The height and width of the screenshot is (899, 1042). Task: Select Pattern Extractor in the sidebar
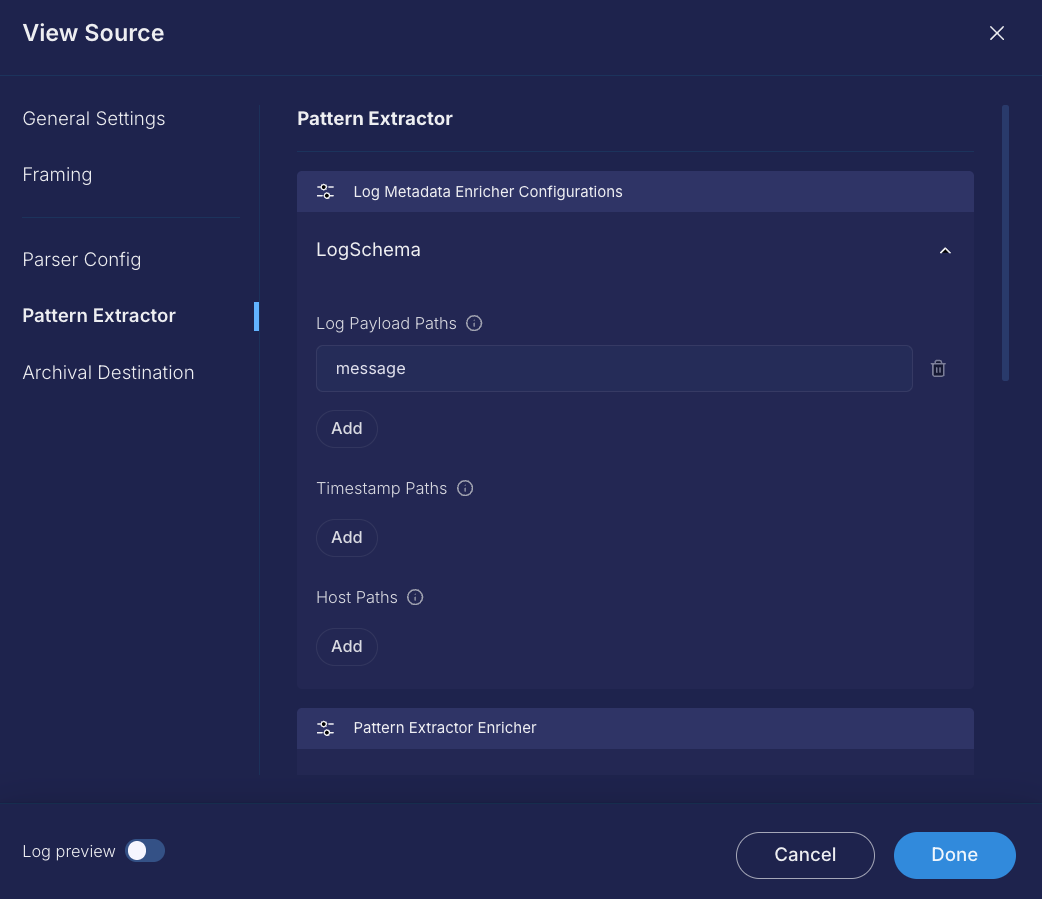coord(99,315)
